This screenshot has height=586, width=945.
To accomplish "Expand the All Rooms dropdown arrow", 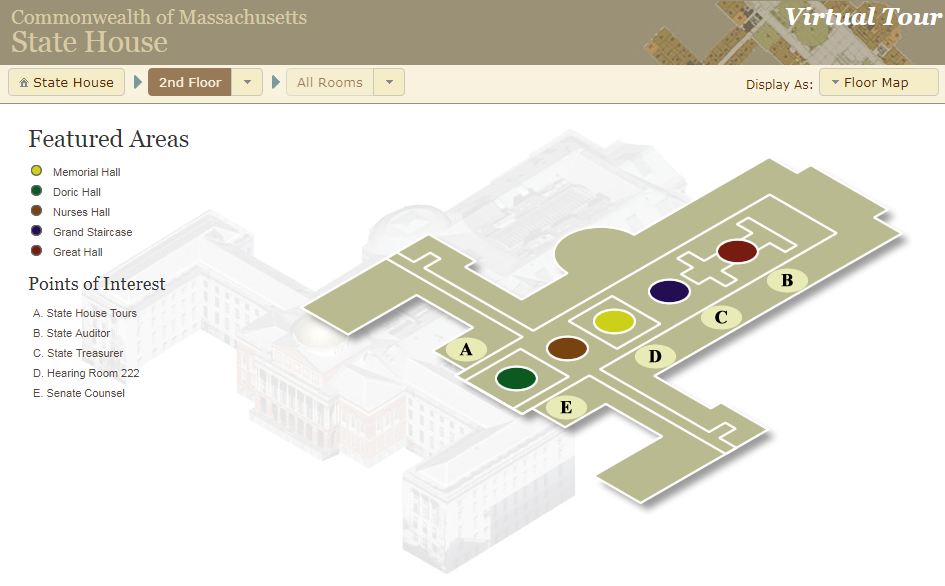I will (x=389, y=82).
